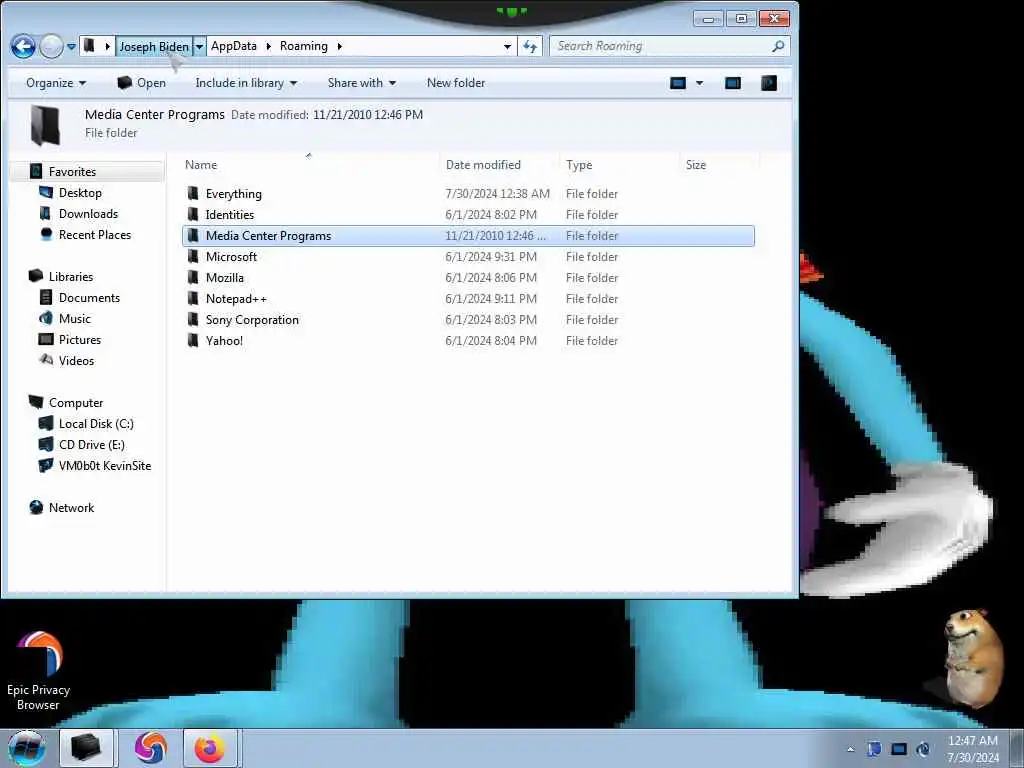The image size is (1024, 768).
Task: Click the search magnifier icon
Action: click(778, 46)
